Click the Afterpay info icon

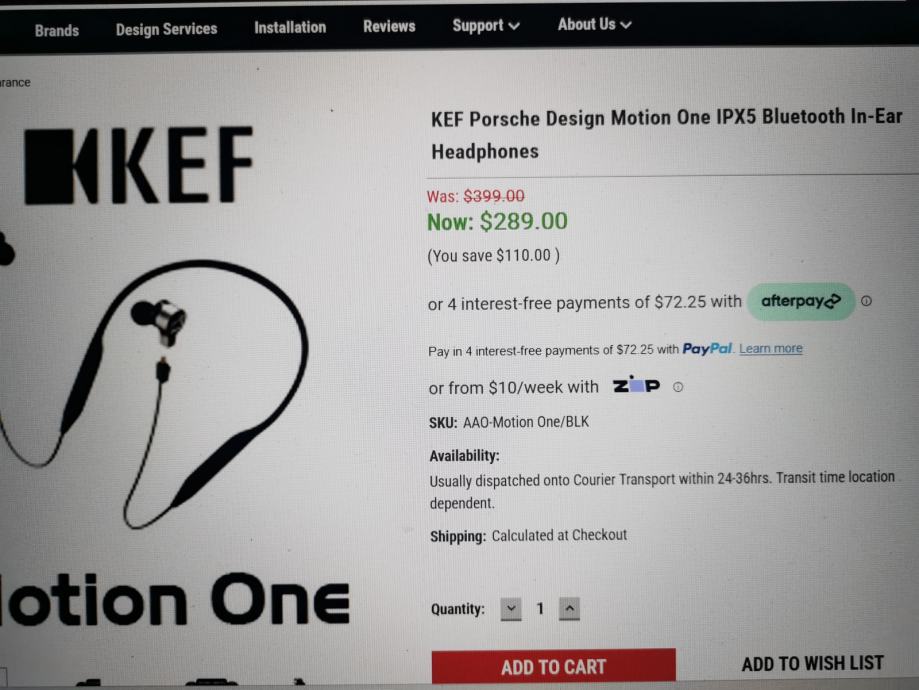(866, 301)
